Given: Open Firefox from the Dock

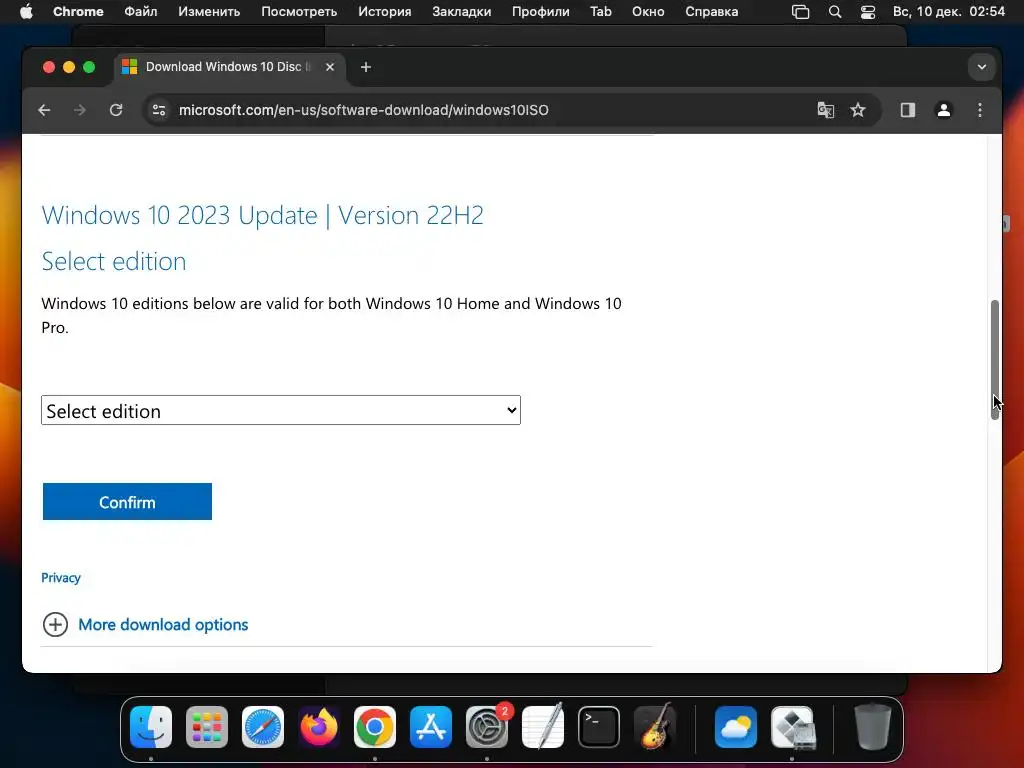Looking at the screenshot, I should pyautogui.click(x=319, y=727).
